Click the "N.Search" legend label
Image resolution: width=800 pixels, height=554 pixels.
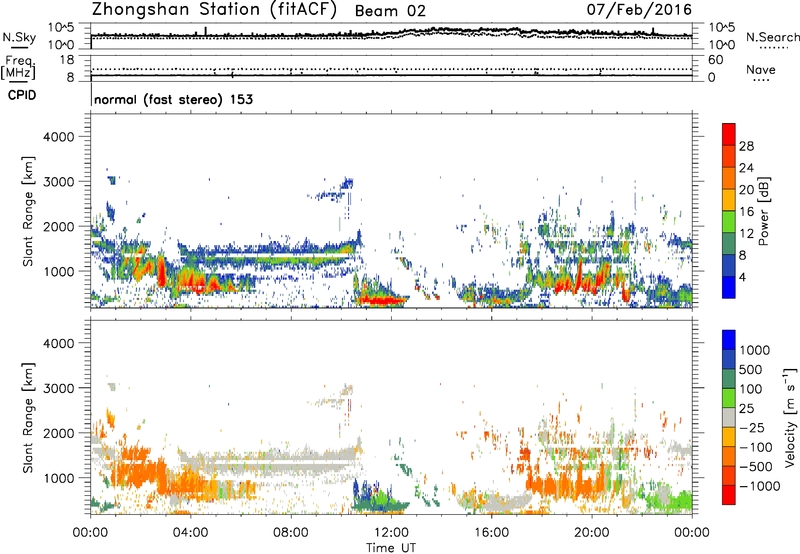point(772,37)
